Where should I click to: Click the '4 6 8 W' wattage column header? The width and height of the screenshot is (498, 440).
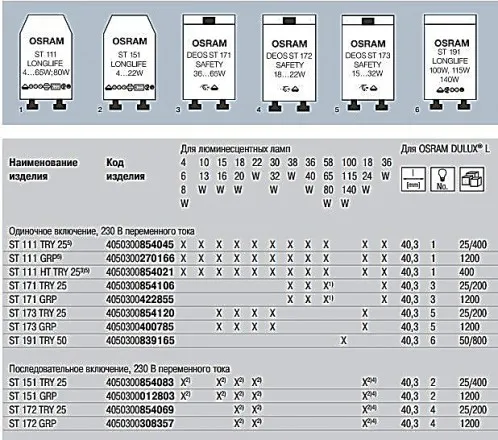[x=184, y=183]
